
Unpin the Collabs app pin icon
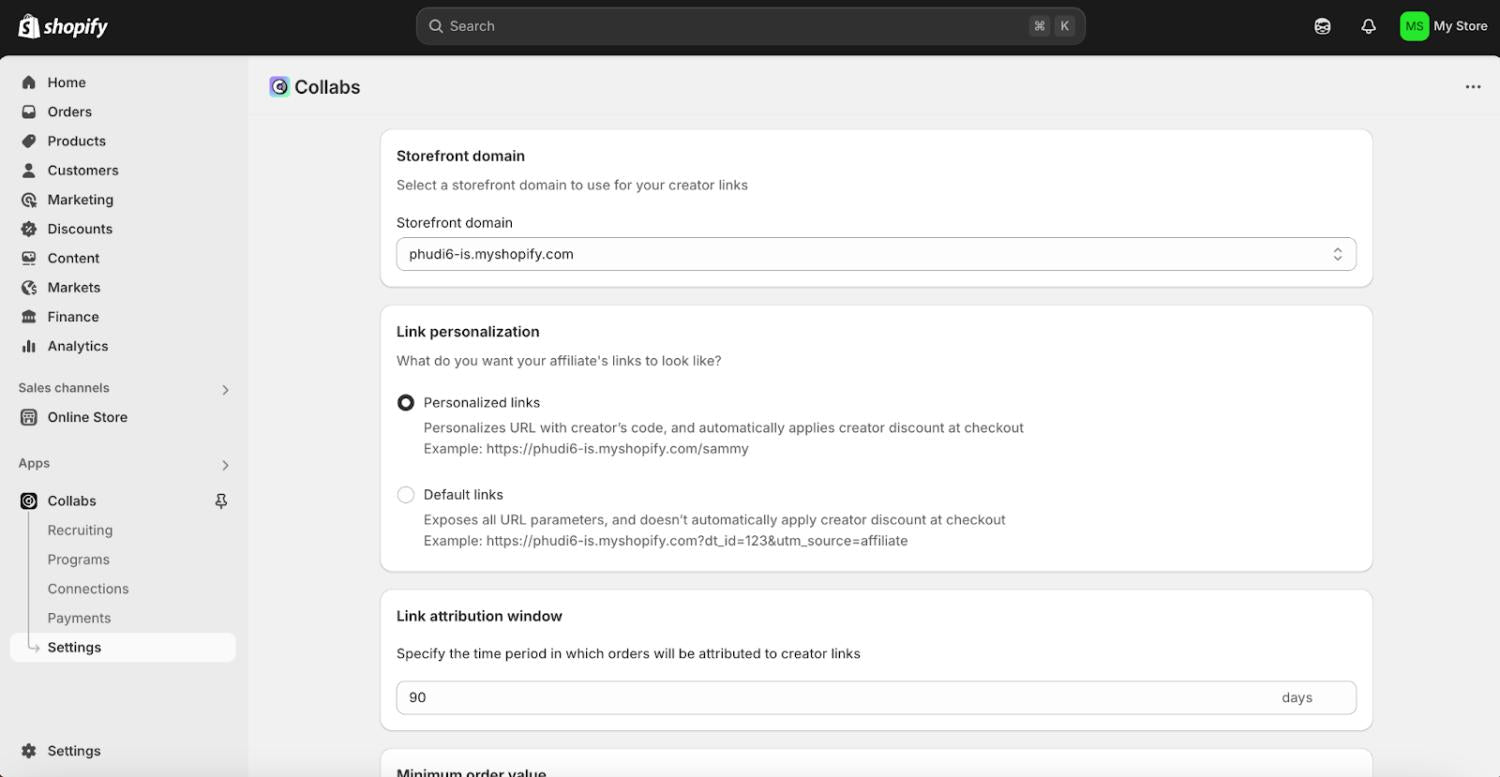(221, 501)
